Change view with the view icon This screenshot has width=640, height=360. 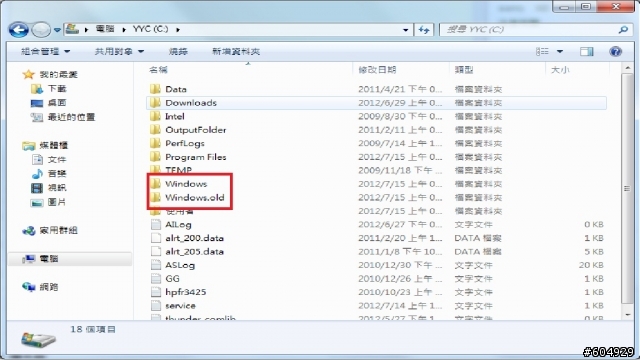[542, 51]
